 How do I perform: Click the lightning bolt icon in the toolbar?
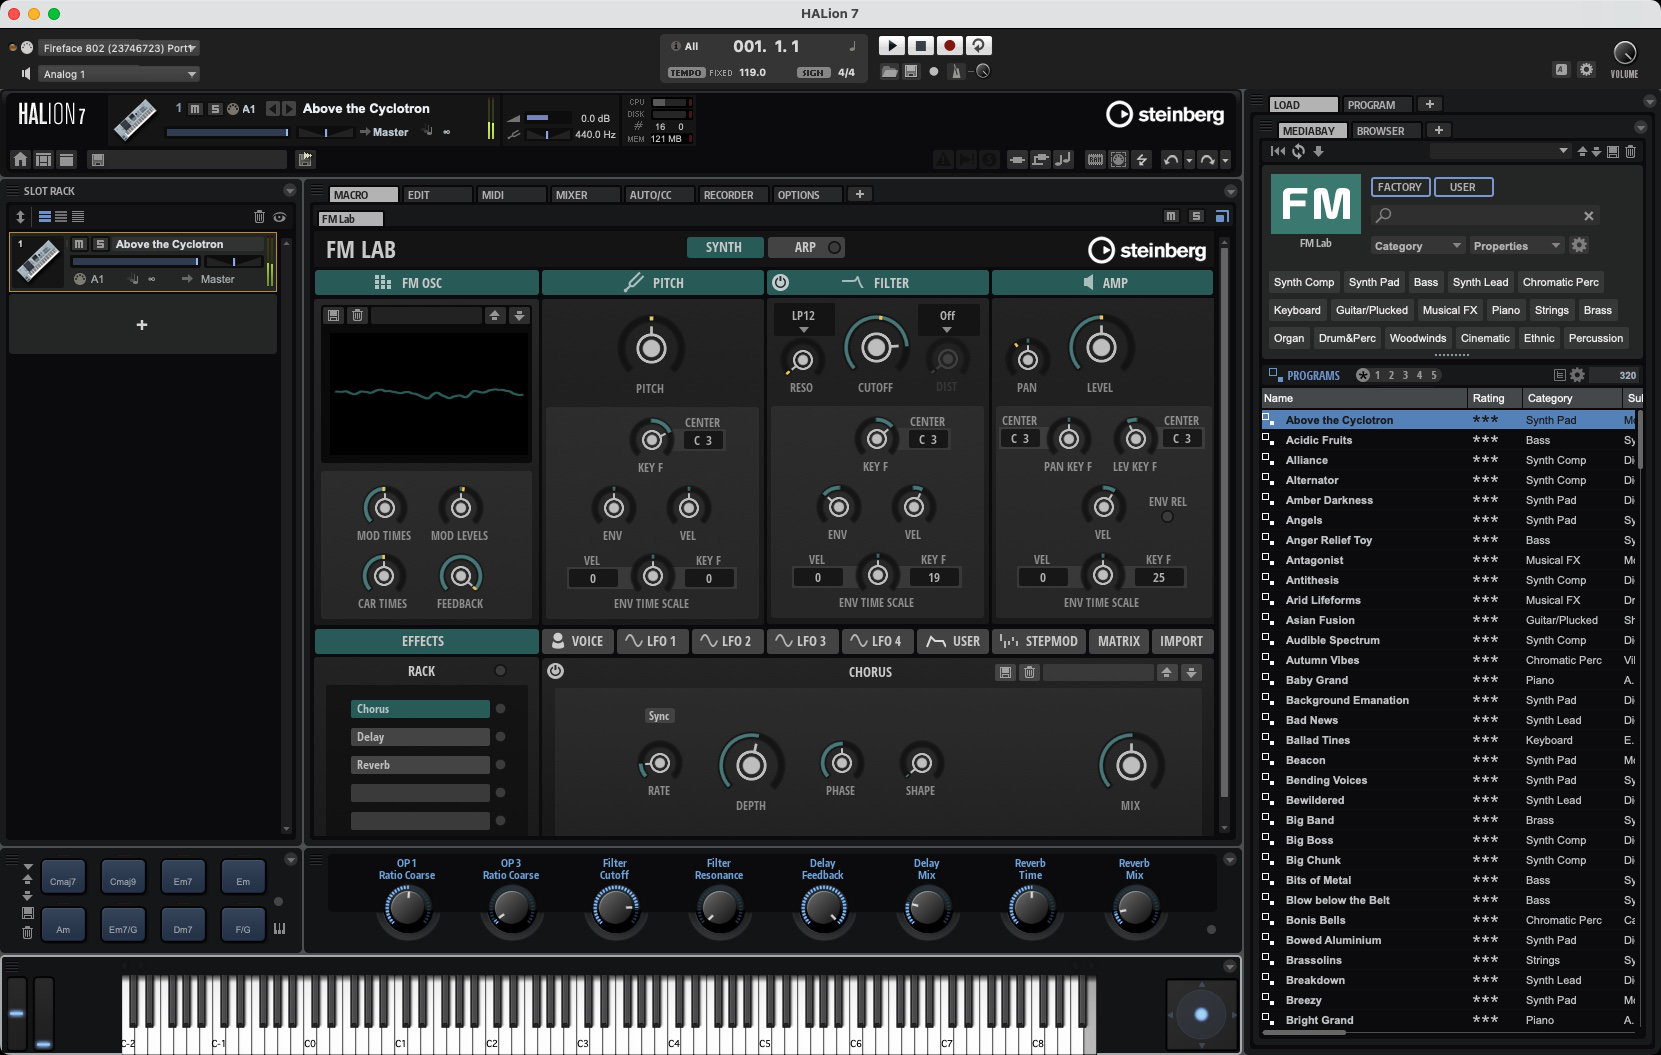click(x=1141, y=160)
